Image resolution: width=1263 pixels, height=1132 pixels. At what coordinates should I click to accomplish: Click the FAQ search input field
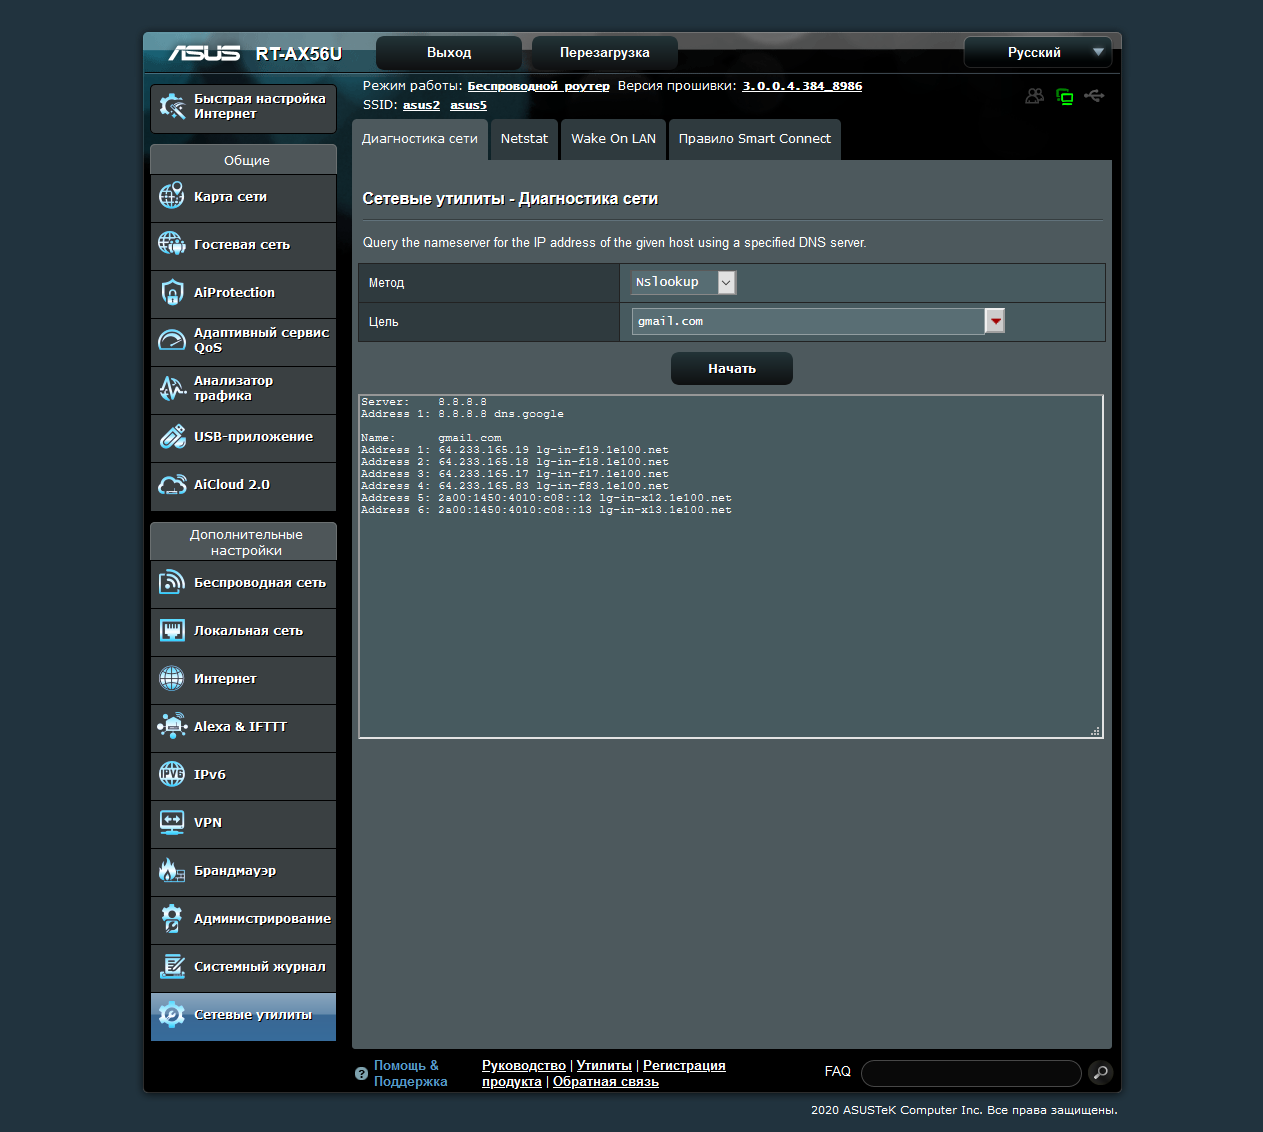tap(971, 1073)
